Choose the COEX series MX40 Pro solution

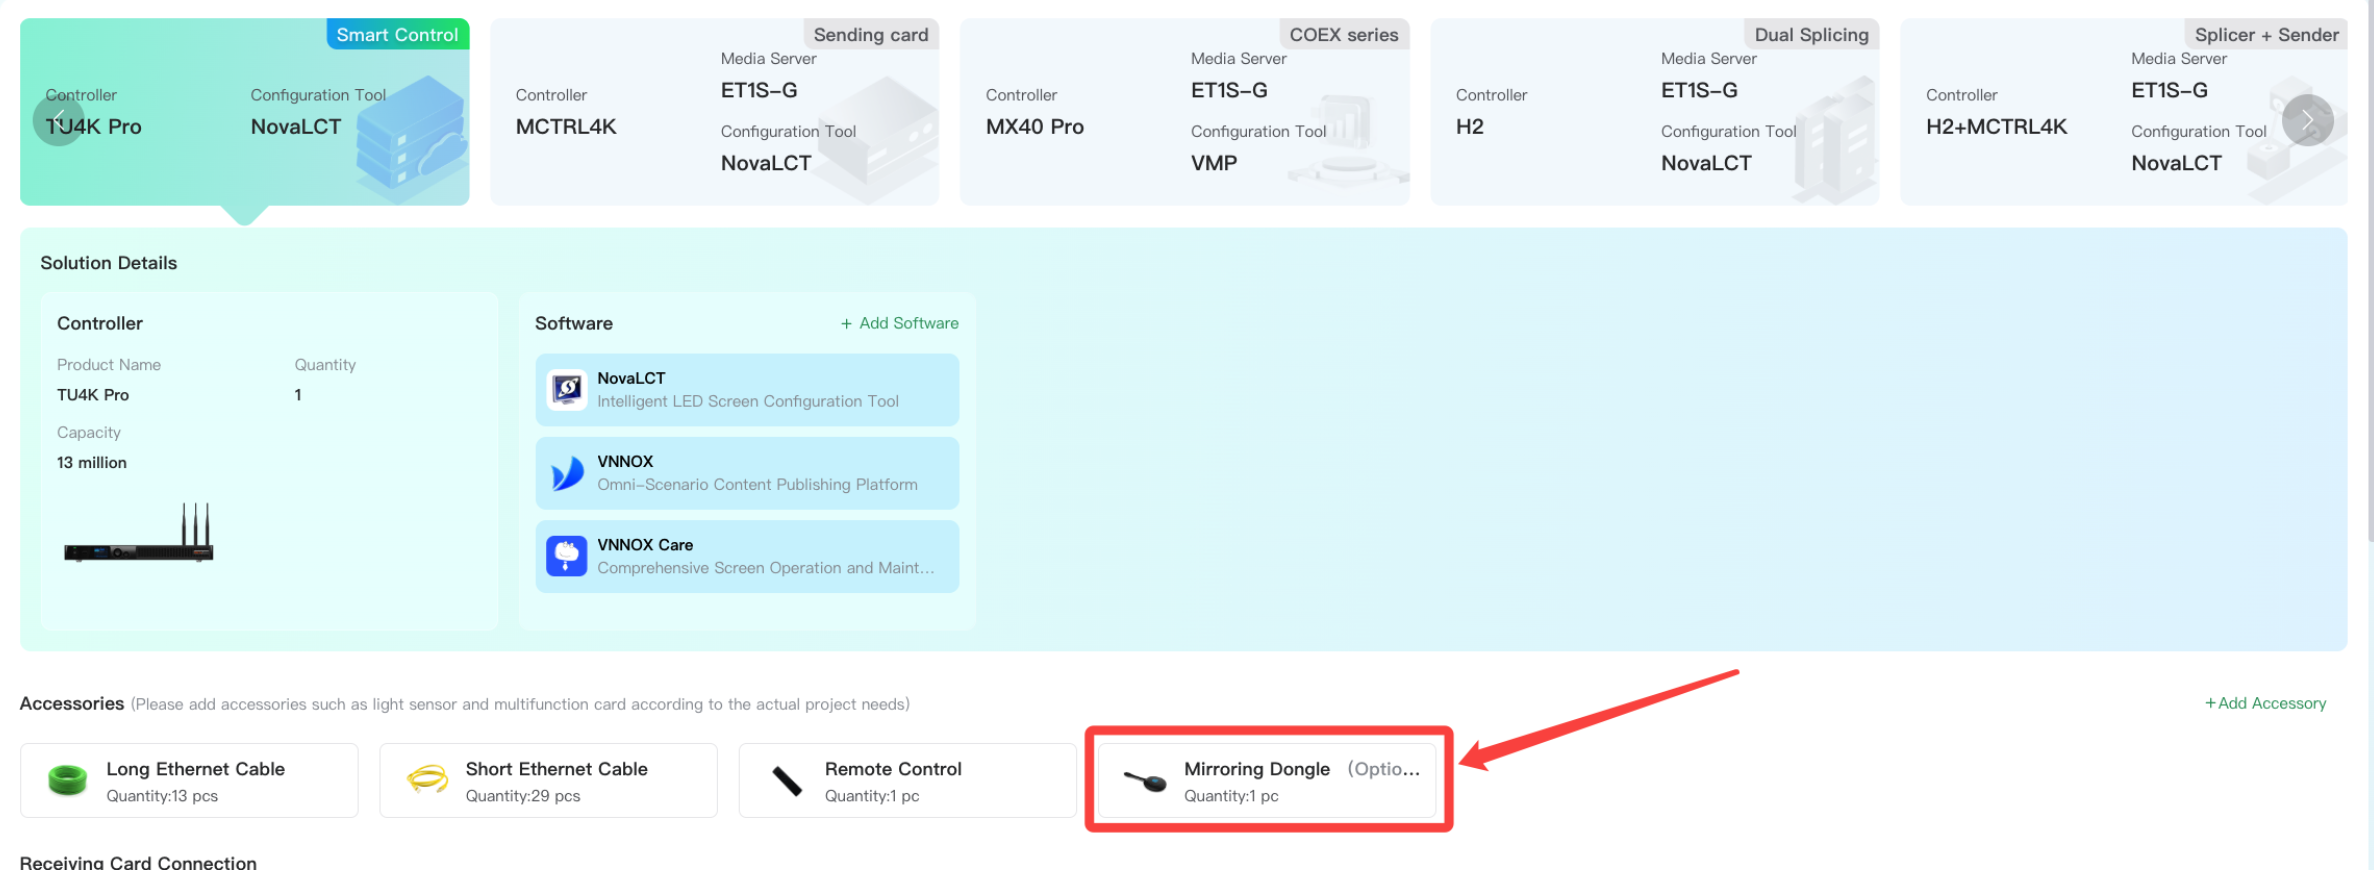tap(1184, 112)
